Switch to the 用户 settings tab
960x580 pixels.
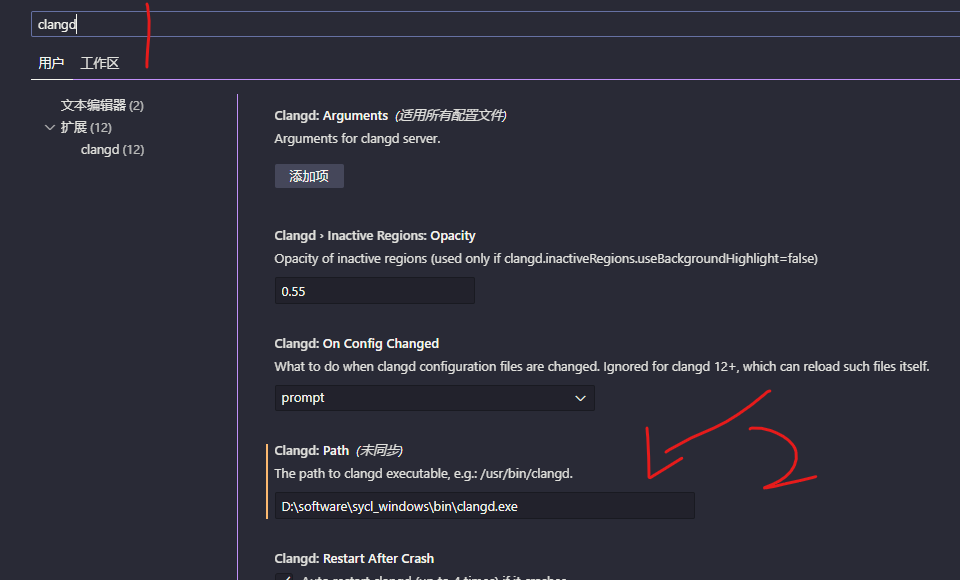coord(51,63)
